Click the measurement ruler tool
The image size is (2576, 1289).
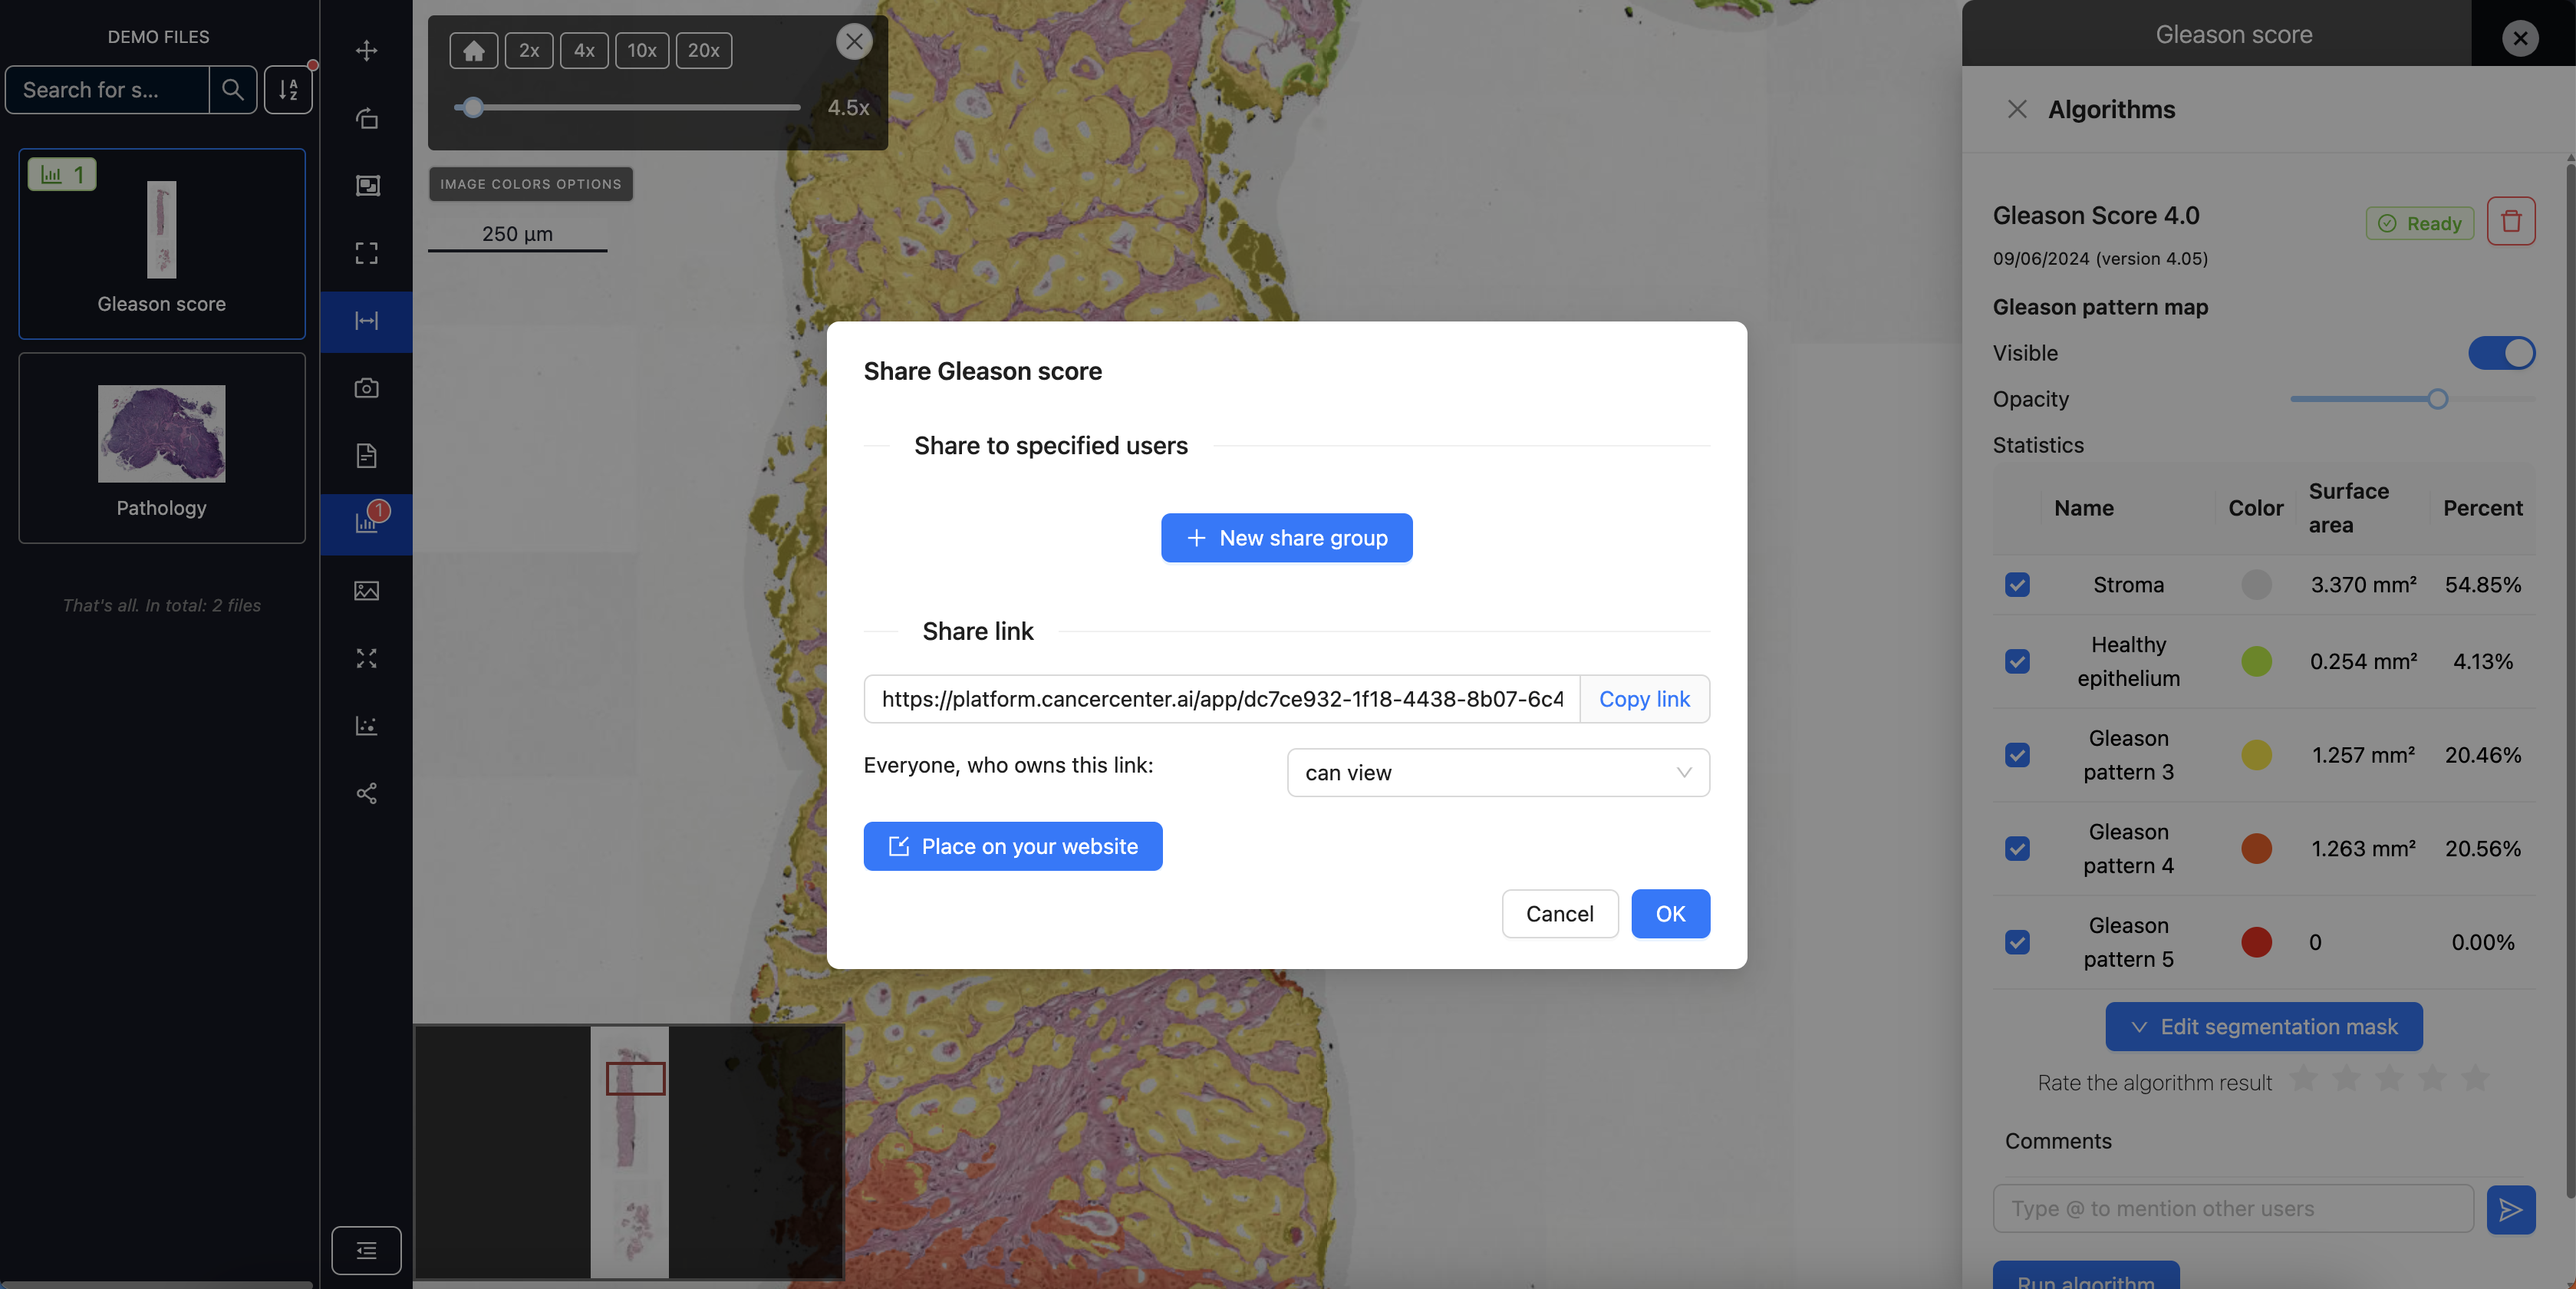click(366, 321)
